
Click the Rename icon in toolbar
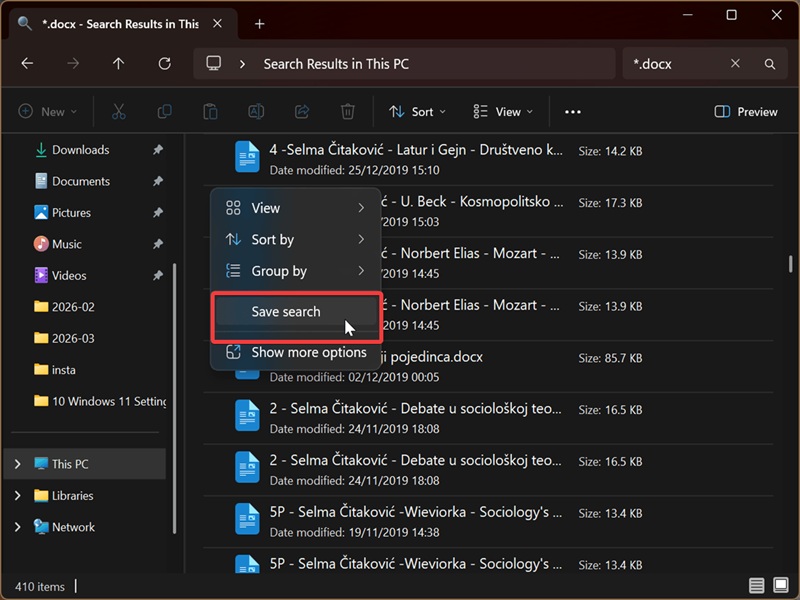(256, 111)
